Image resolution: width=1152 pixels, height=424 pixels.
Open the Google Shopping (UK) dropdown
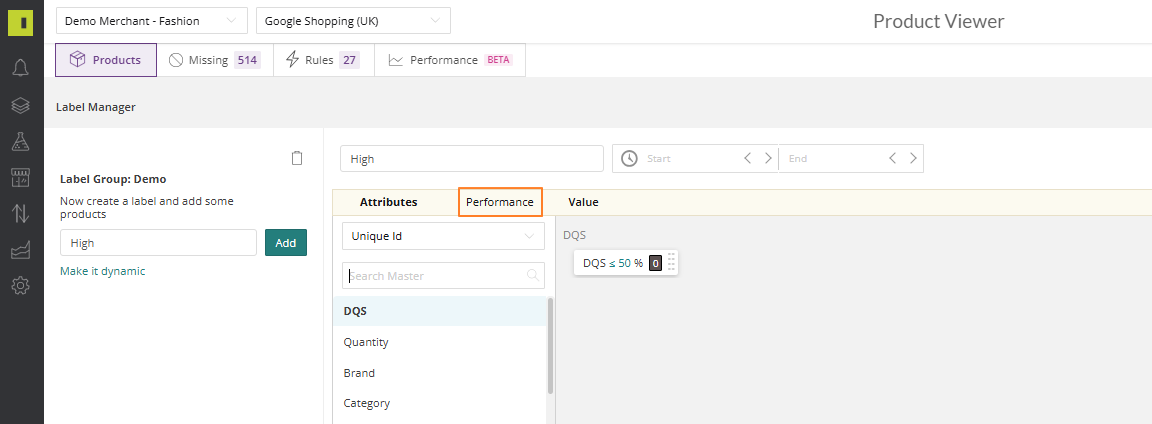[353, 21]
